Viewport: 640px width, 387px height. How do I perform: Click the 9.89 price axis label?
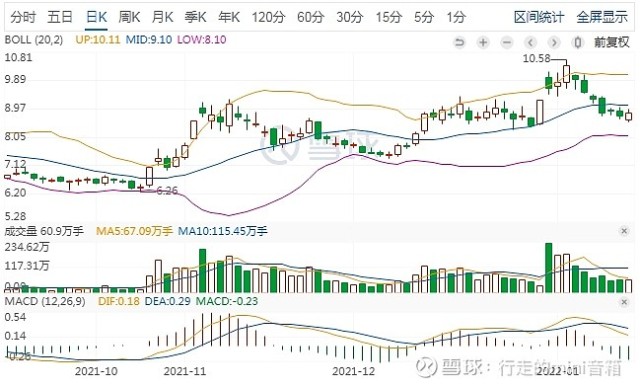tap(16, 79)
